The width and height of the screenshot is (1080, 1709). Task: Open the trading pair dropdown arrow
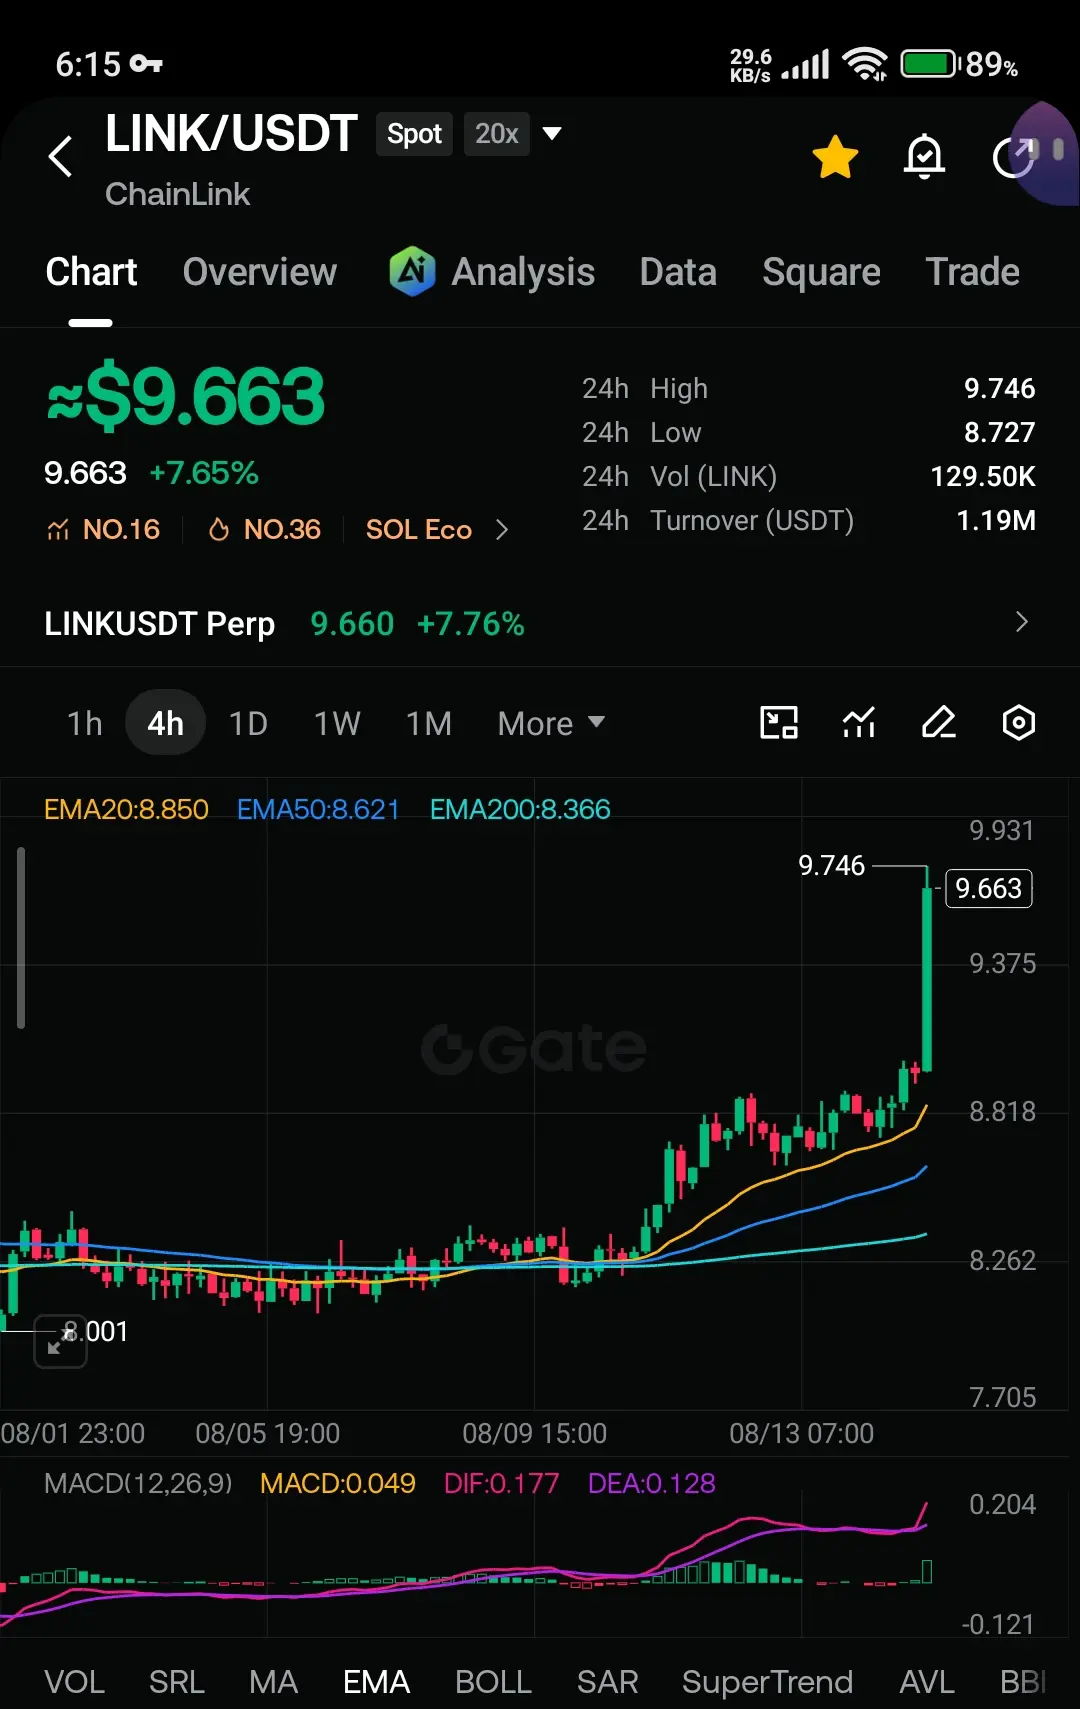(551, 133)
